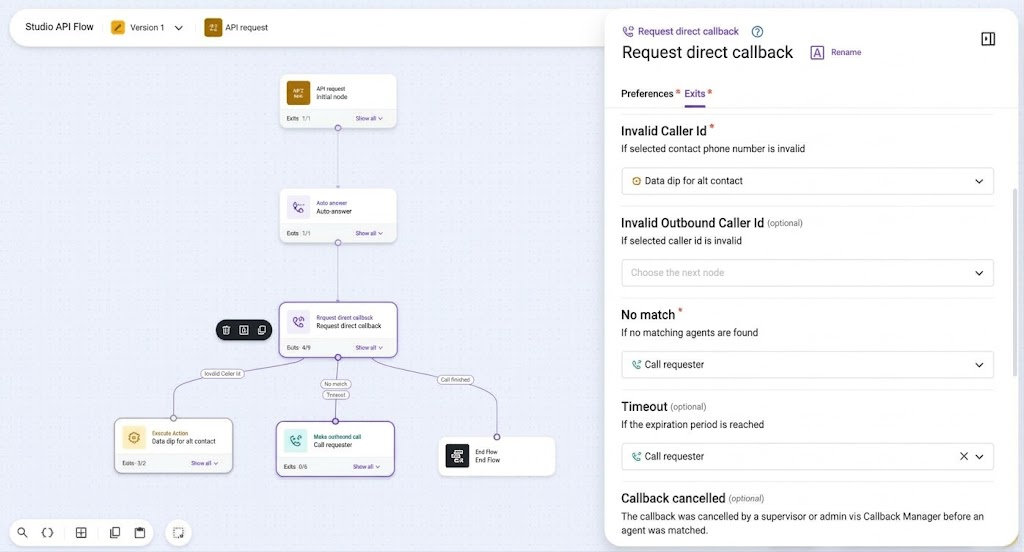Image resolution: width=1024 pixels, height=552 pixels.
Task: Click the pencil edit icon beside Version 1
Action: tap(118, 27)
